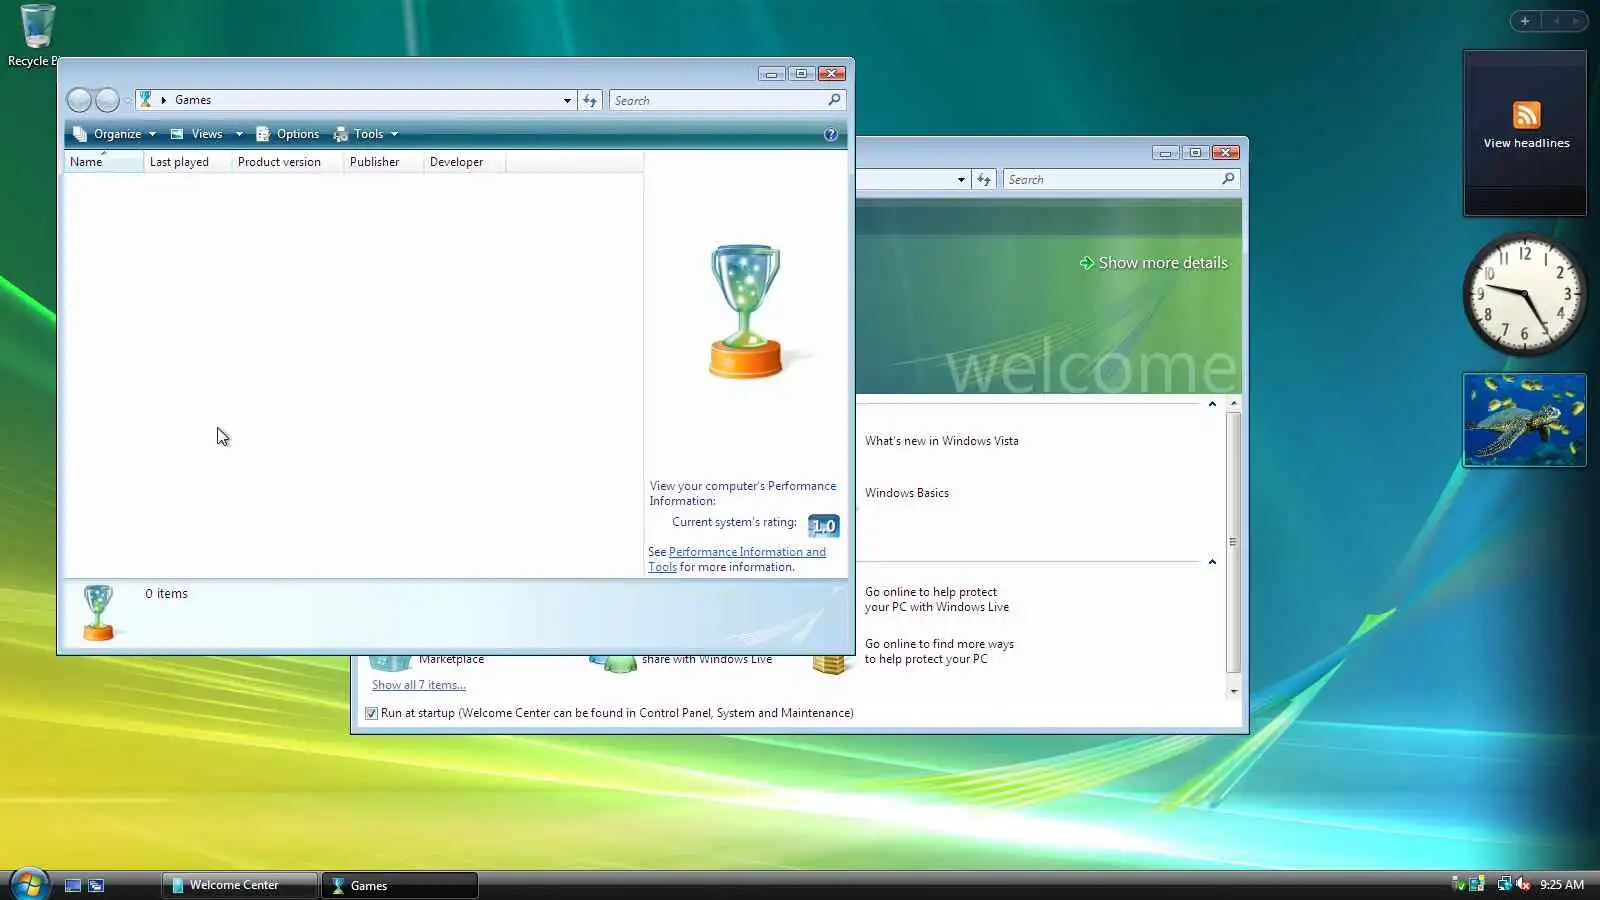The image size is (1600, 900).
Task: Sort by Product version column header
Action: [287, 162]
